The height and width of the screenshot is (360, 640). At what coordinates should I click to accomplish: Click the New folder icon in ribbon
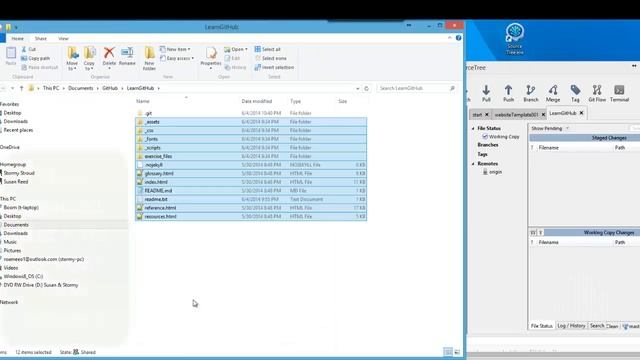click(149, 58)
